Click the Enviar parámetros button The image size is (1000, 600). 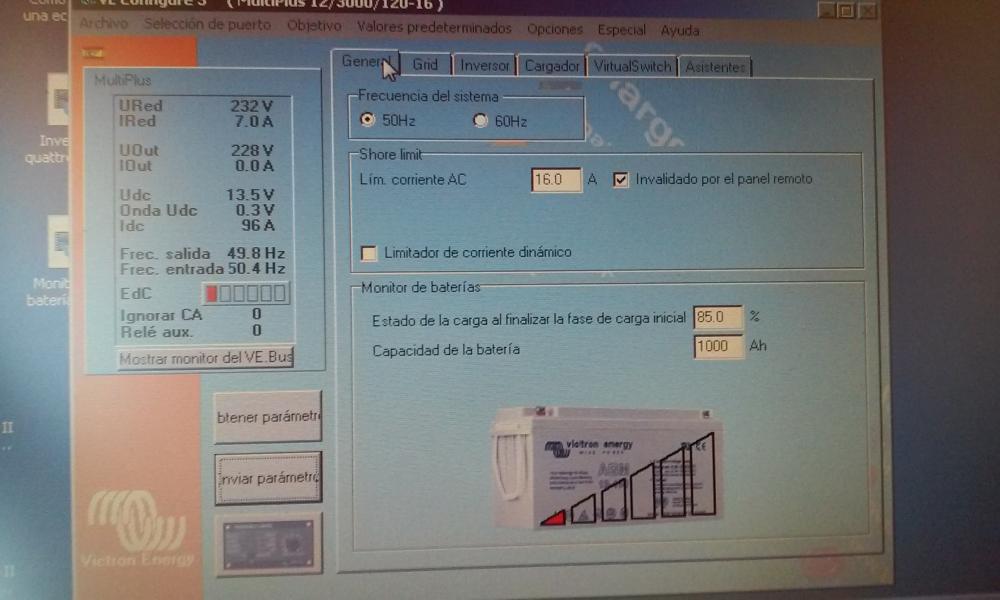[x=268, y=478]
